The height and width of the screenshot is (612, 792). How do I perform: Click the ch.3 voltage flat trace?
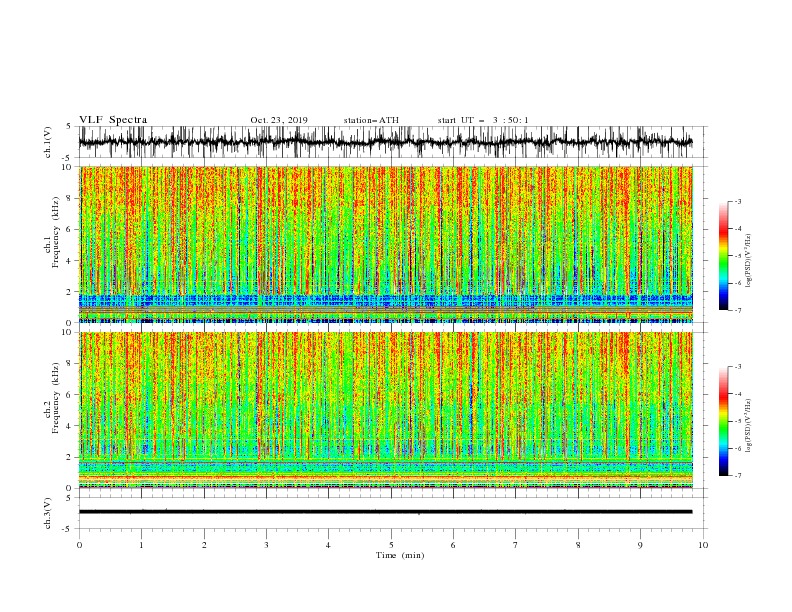tap(386, 512)
